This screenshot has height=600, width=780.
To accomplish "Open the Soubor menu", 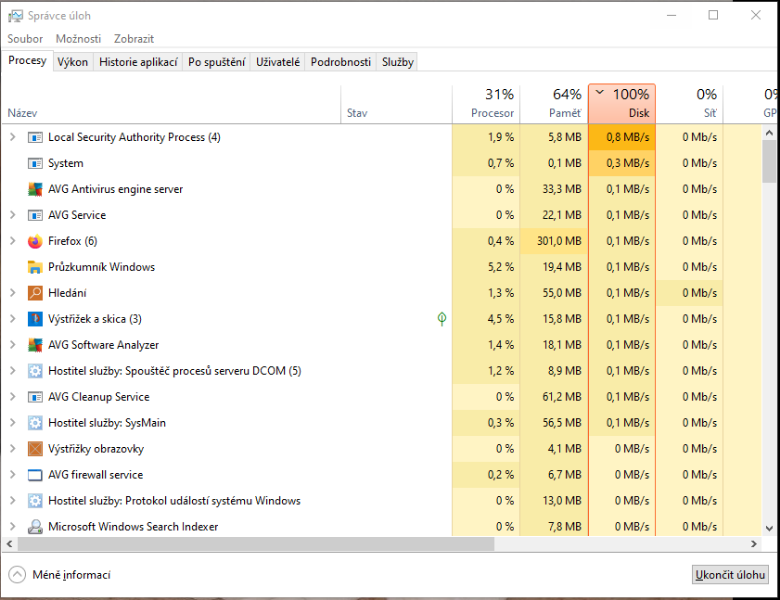I will coord(25,39).
